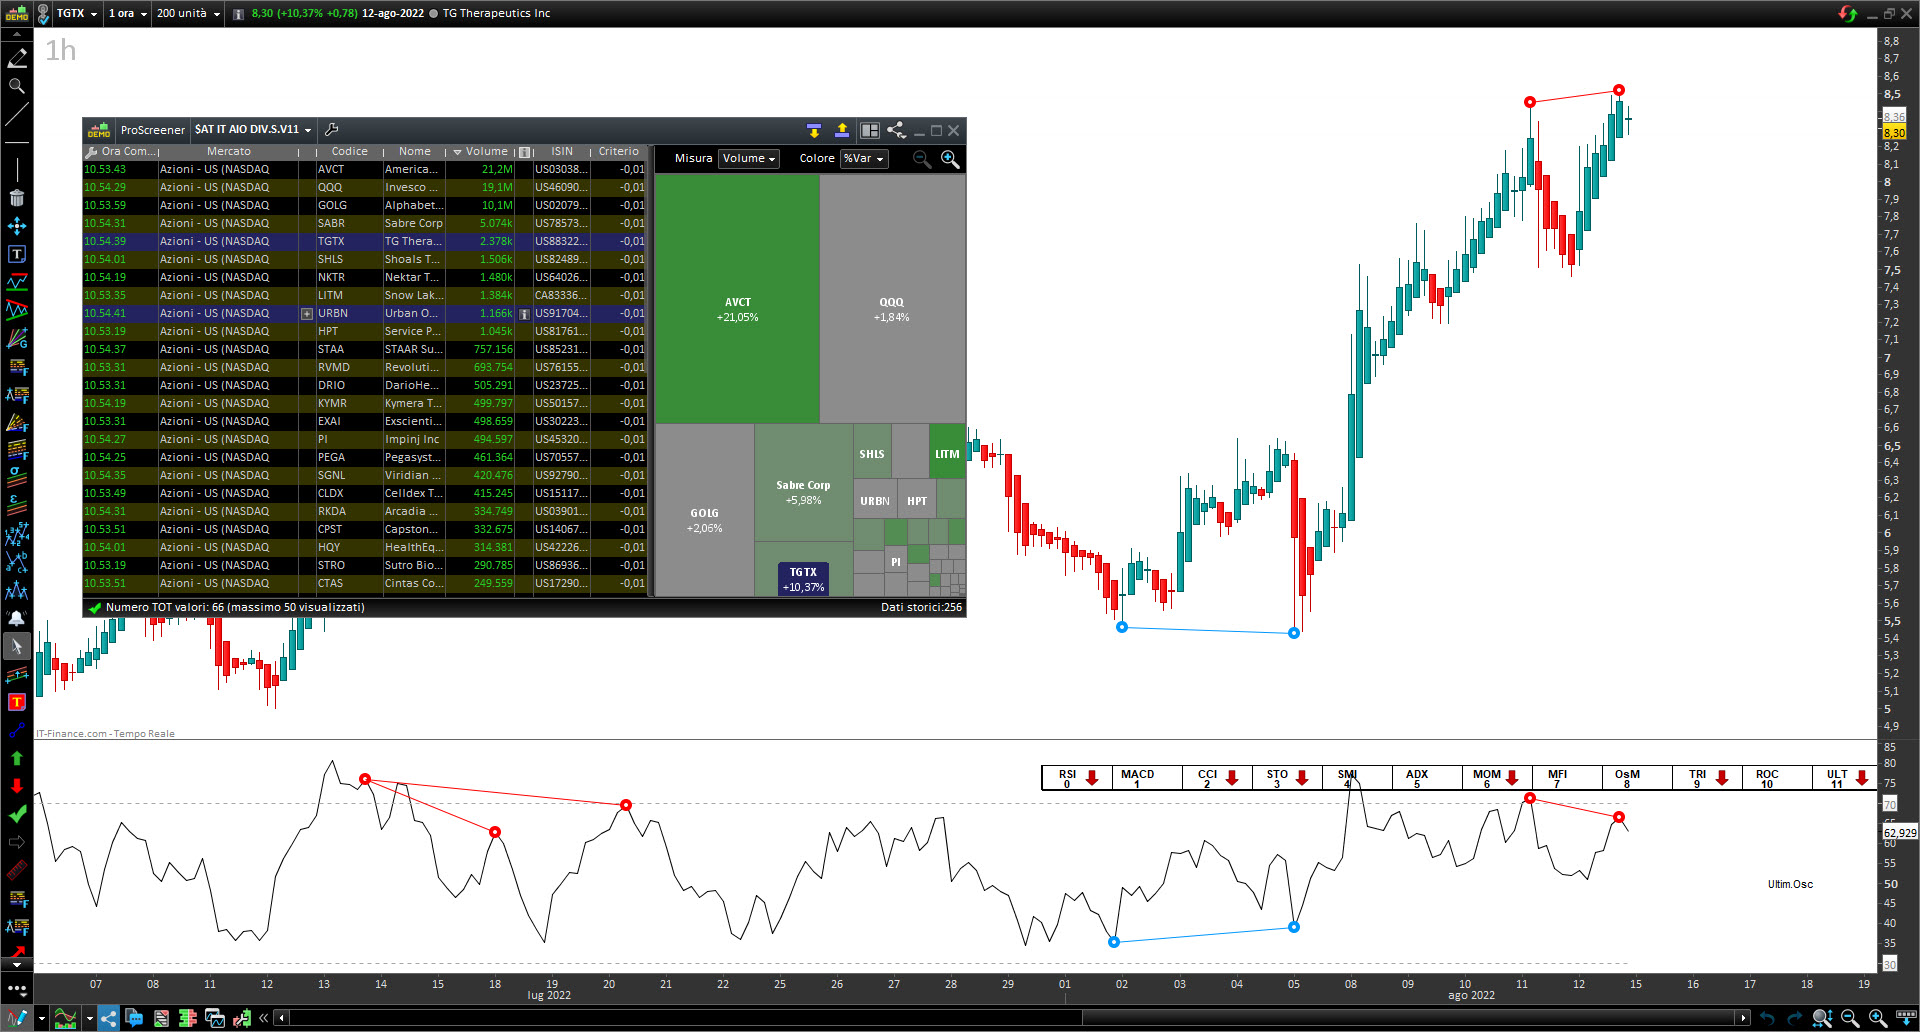The width and height of the screenshot is (1920, 1032).
Task: Zoom out of the heatmap
Action: click(922, 159)
